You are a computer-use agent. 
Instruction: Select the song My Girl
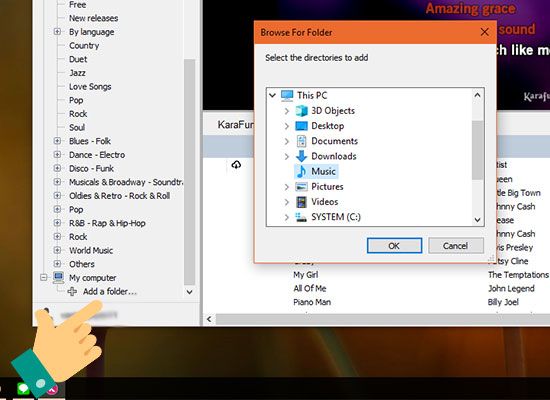(x=306, y=275)
